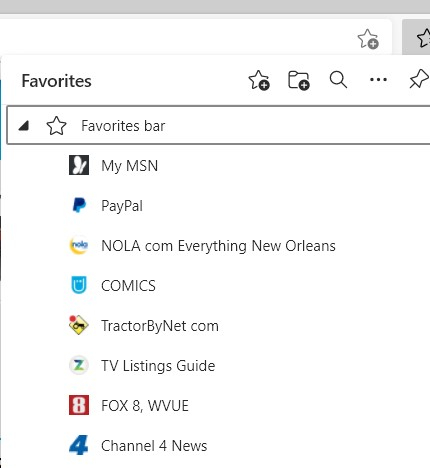Click the TractorByNet tractor sign icon
The image size is (430, 468).
coord(78,325)
